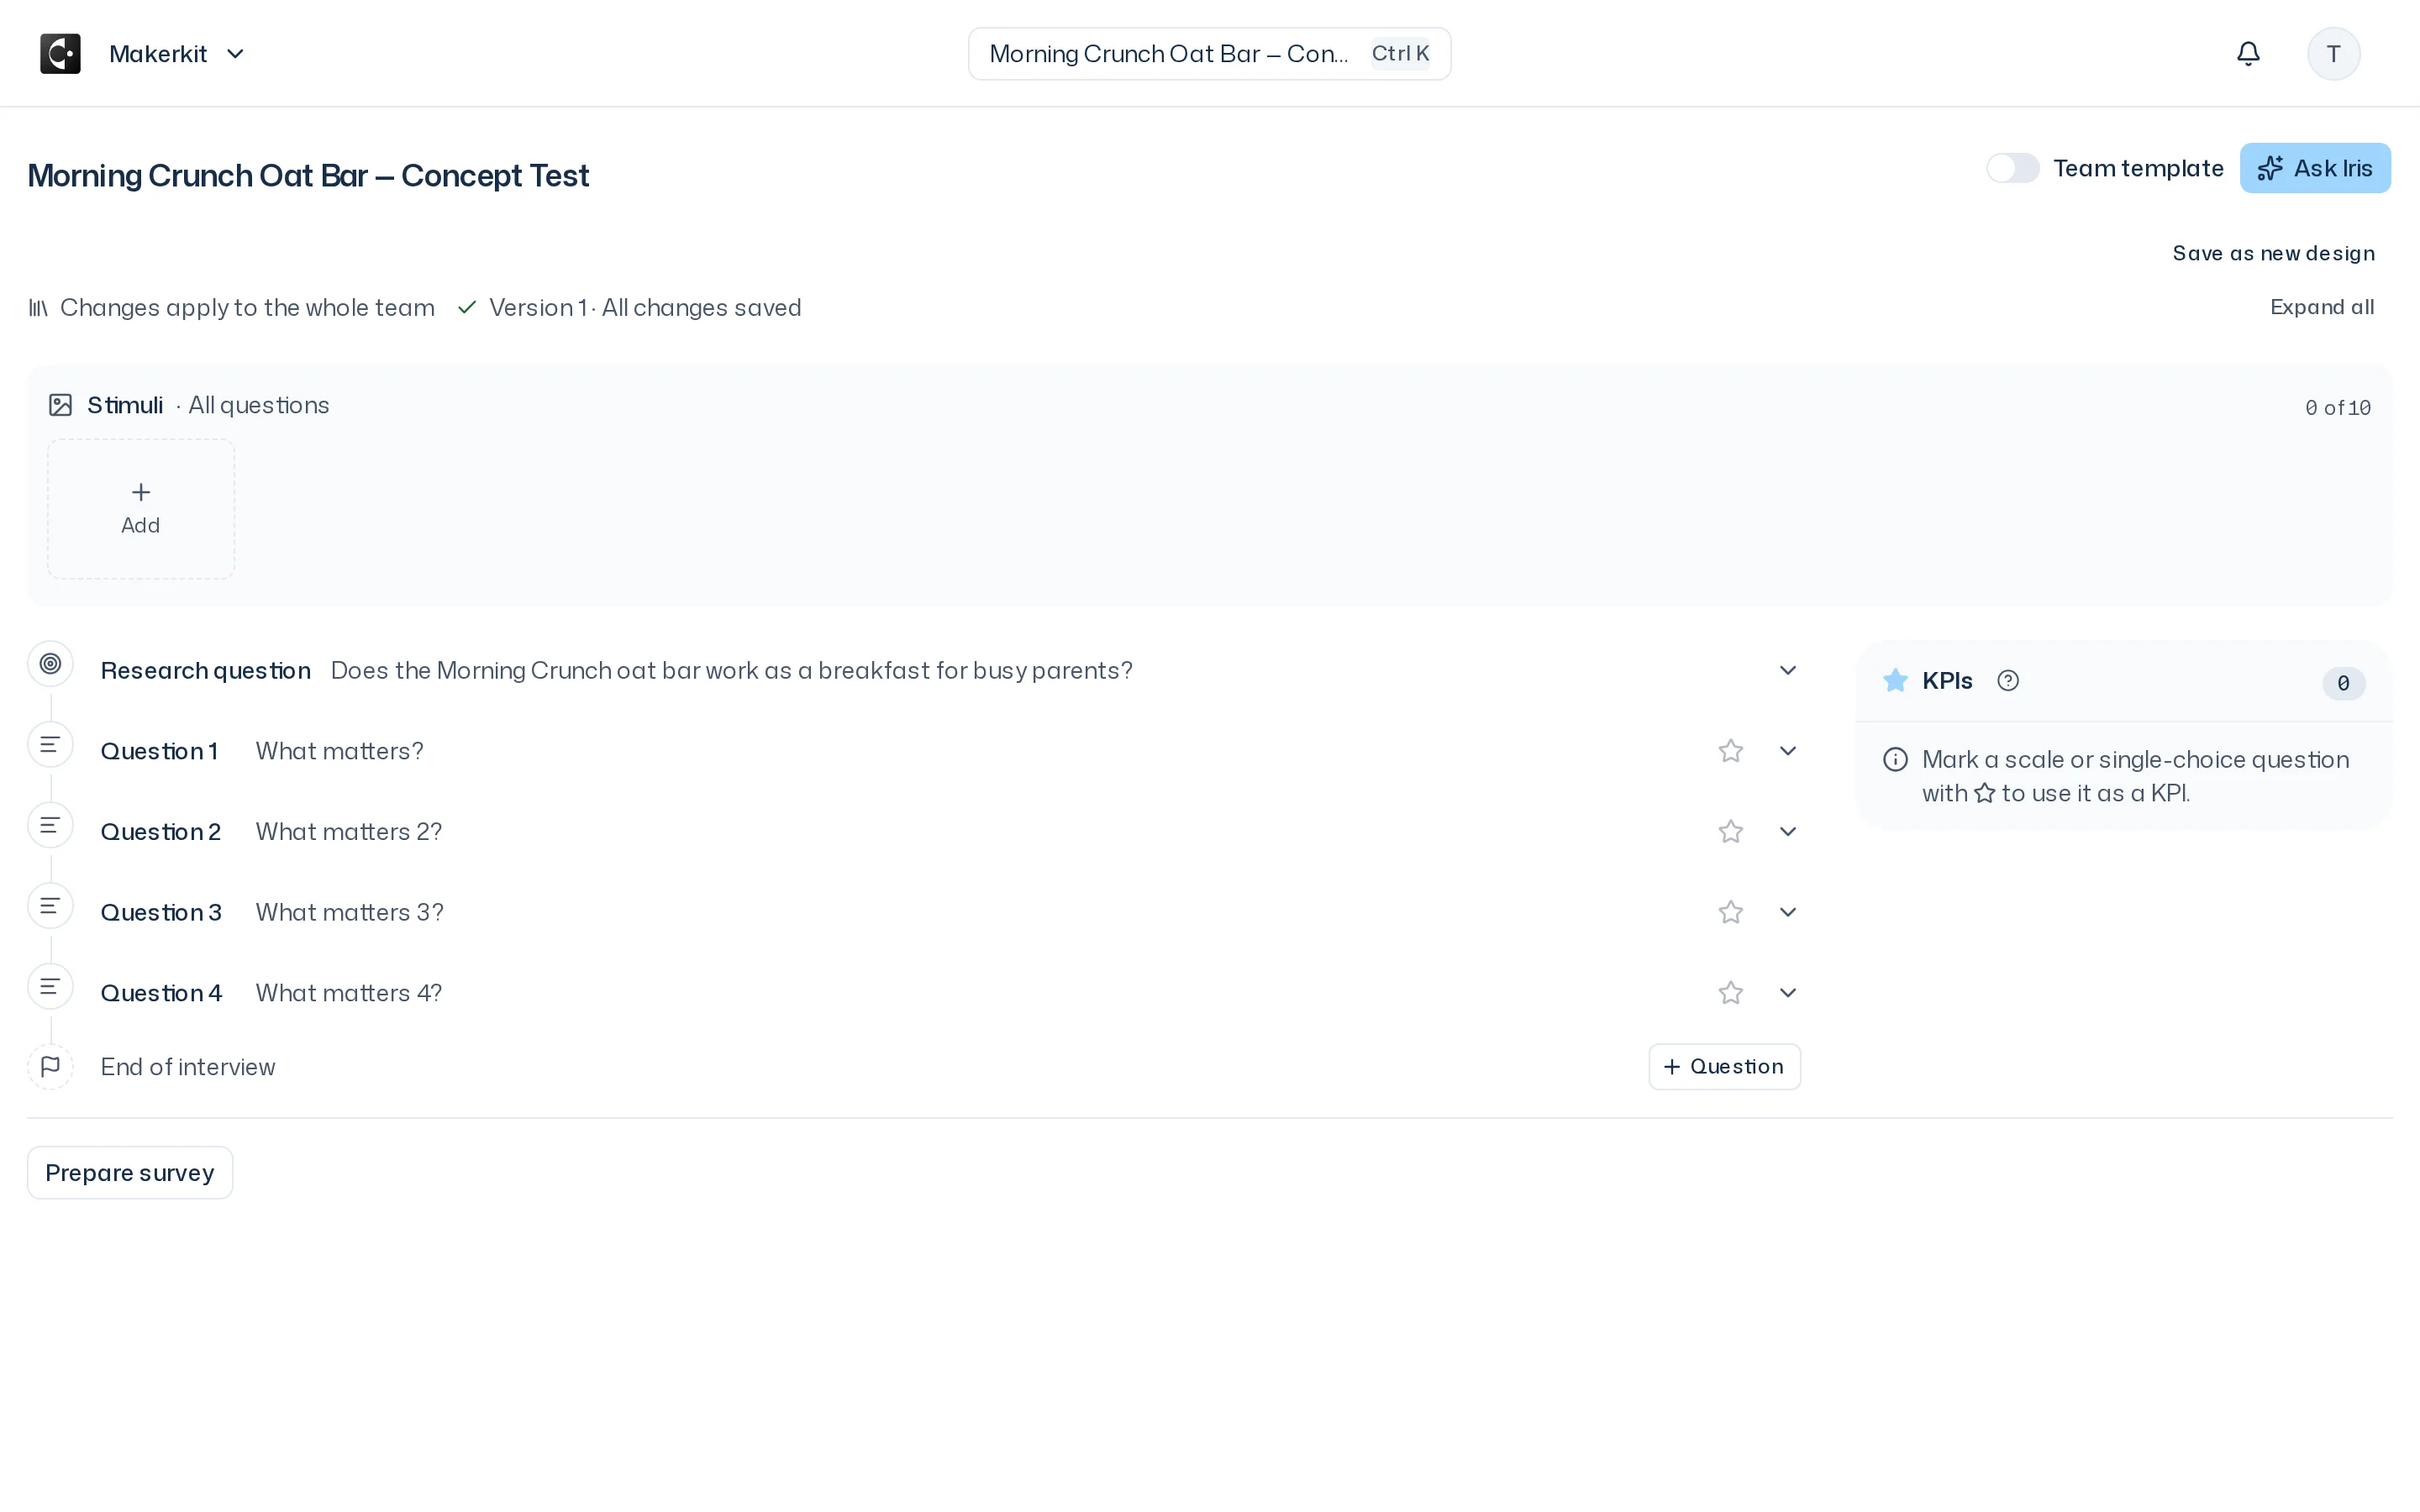Star Question 2 as a KPI
Viewport: 2420px width, 1512px height.
(1730, 832)
